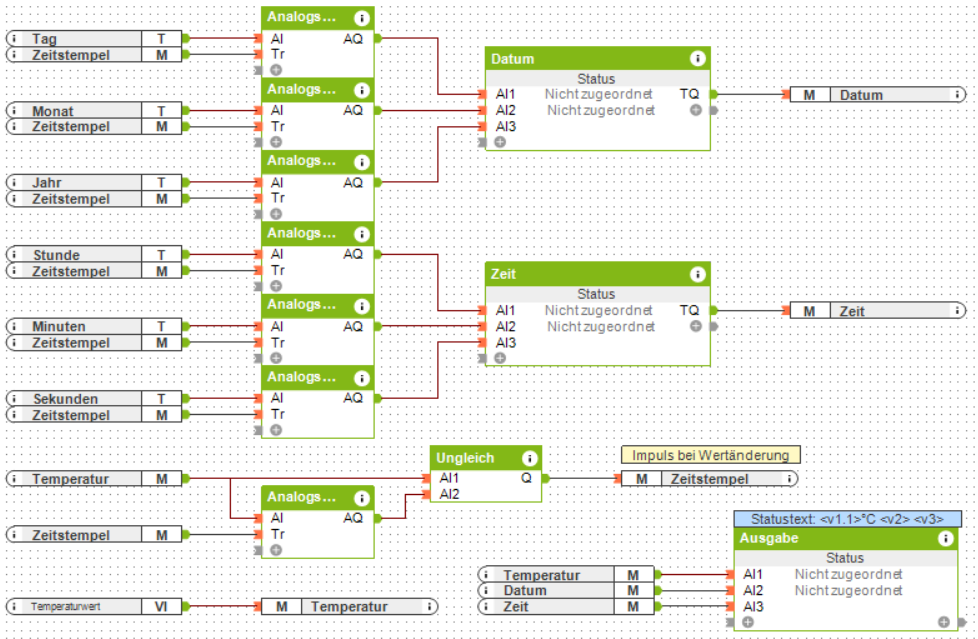Screen dimensions: 978x639
Task: Select Temperatur input connector feeding Ungleich AI1
Action: coord(94,479)
